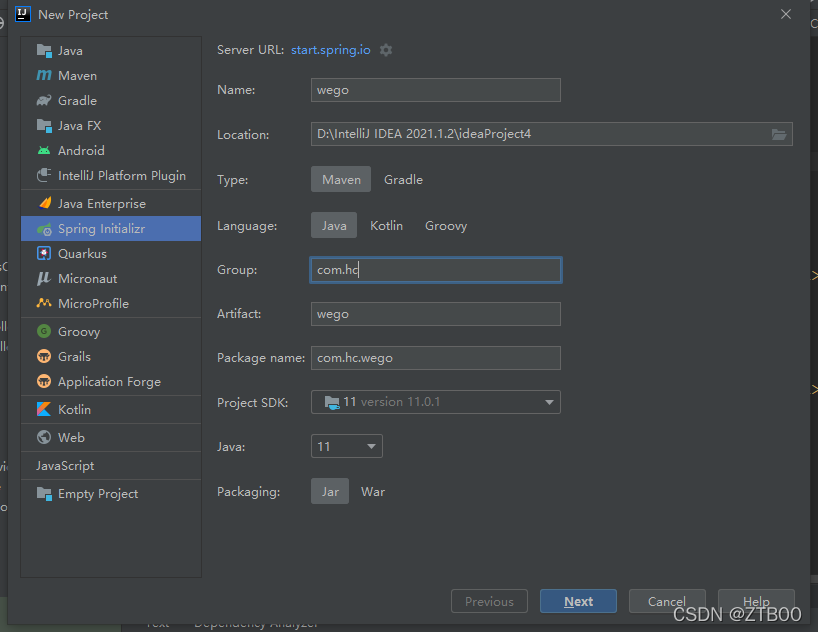This screenshot has width=818, height=632.
Task: Open the Project SDK dropdown
Action: 436,402
